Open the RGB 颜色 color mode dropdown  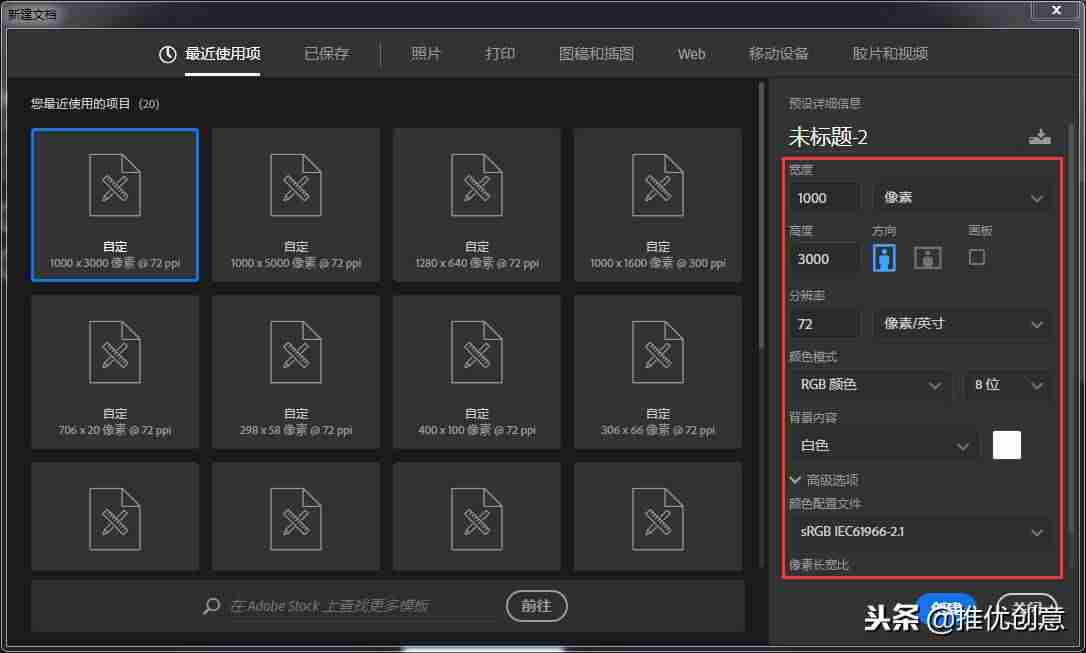click(871, 385)
